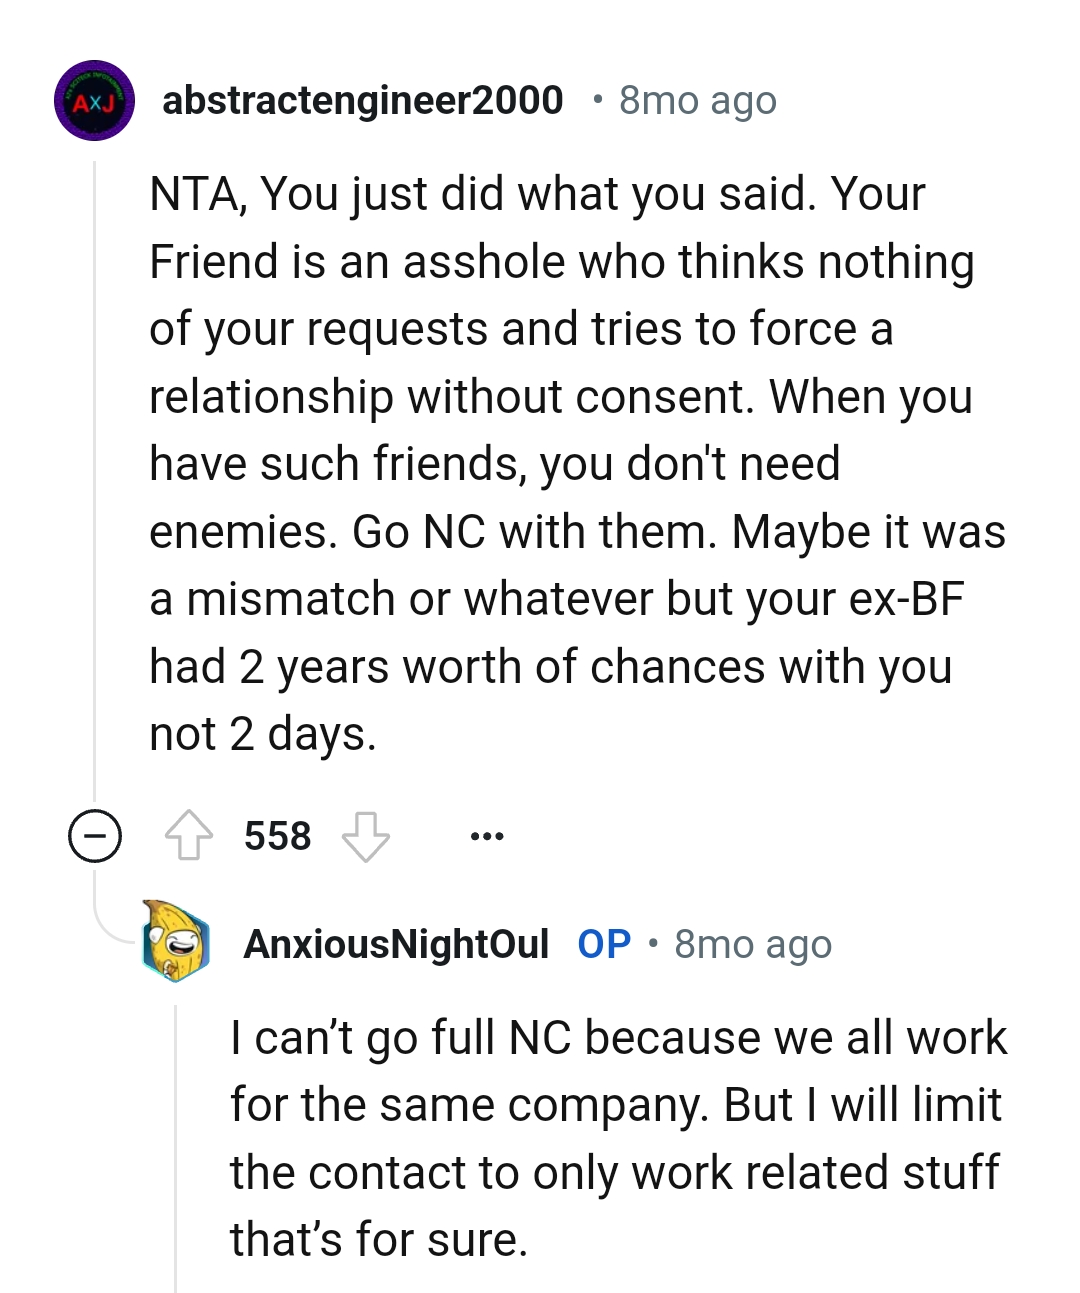The width and height of the screenshot is (1080, 1293).
Task: Click the 558 vote score
Action: 277,836
